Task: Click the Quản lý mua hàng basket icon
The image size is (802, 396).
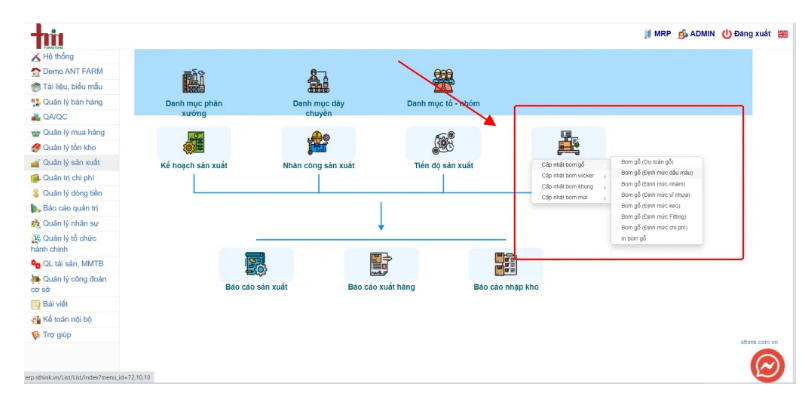Action: tap(36, 133)
